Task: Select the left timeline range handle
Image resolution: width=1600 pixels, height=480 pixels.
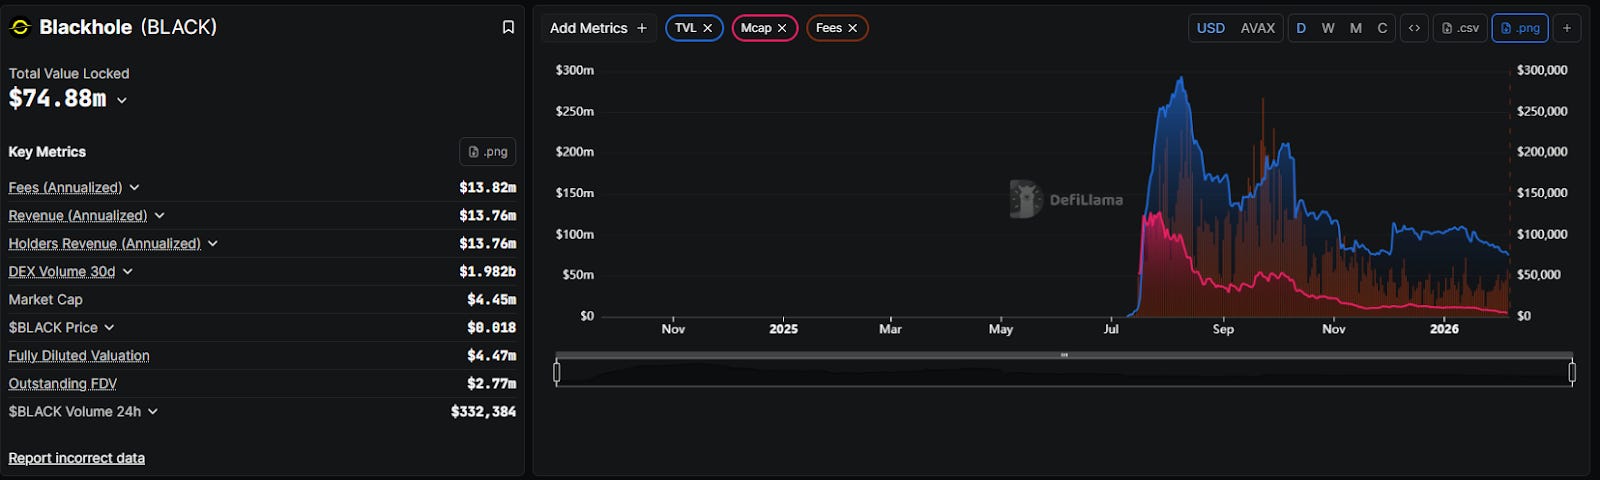Action: [x=557, y=373]
